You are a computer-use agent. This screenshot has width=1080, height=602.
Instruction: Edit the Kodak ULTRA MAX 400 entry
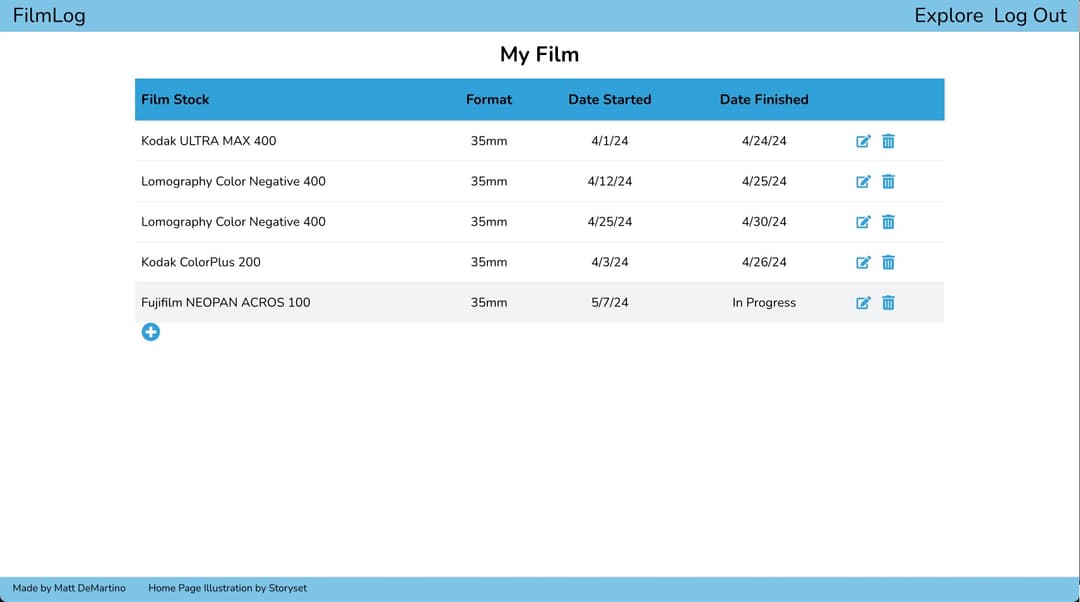click(x=863, y=141)
